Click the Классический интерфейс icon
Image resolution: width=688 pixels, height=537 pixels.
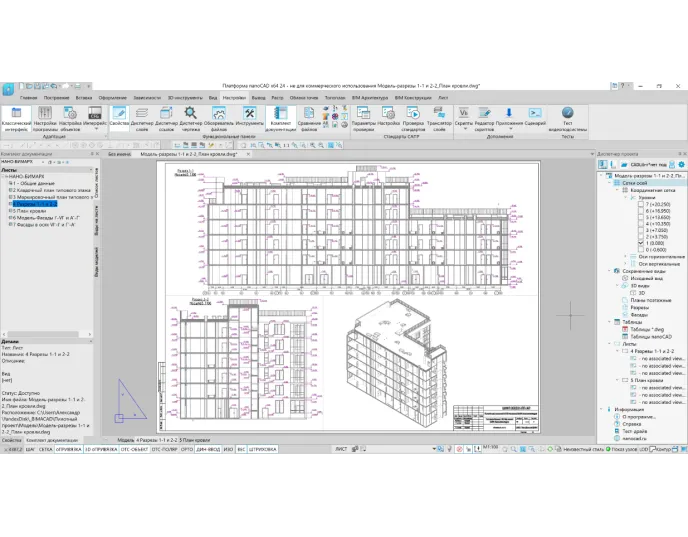pyautogui.click(x=17, y=116)
